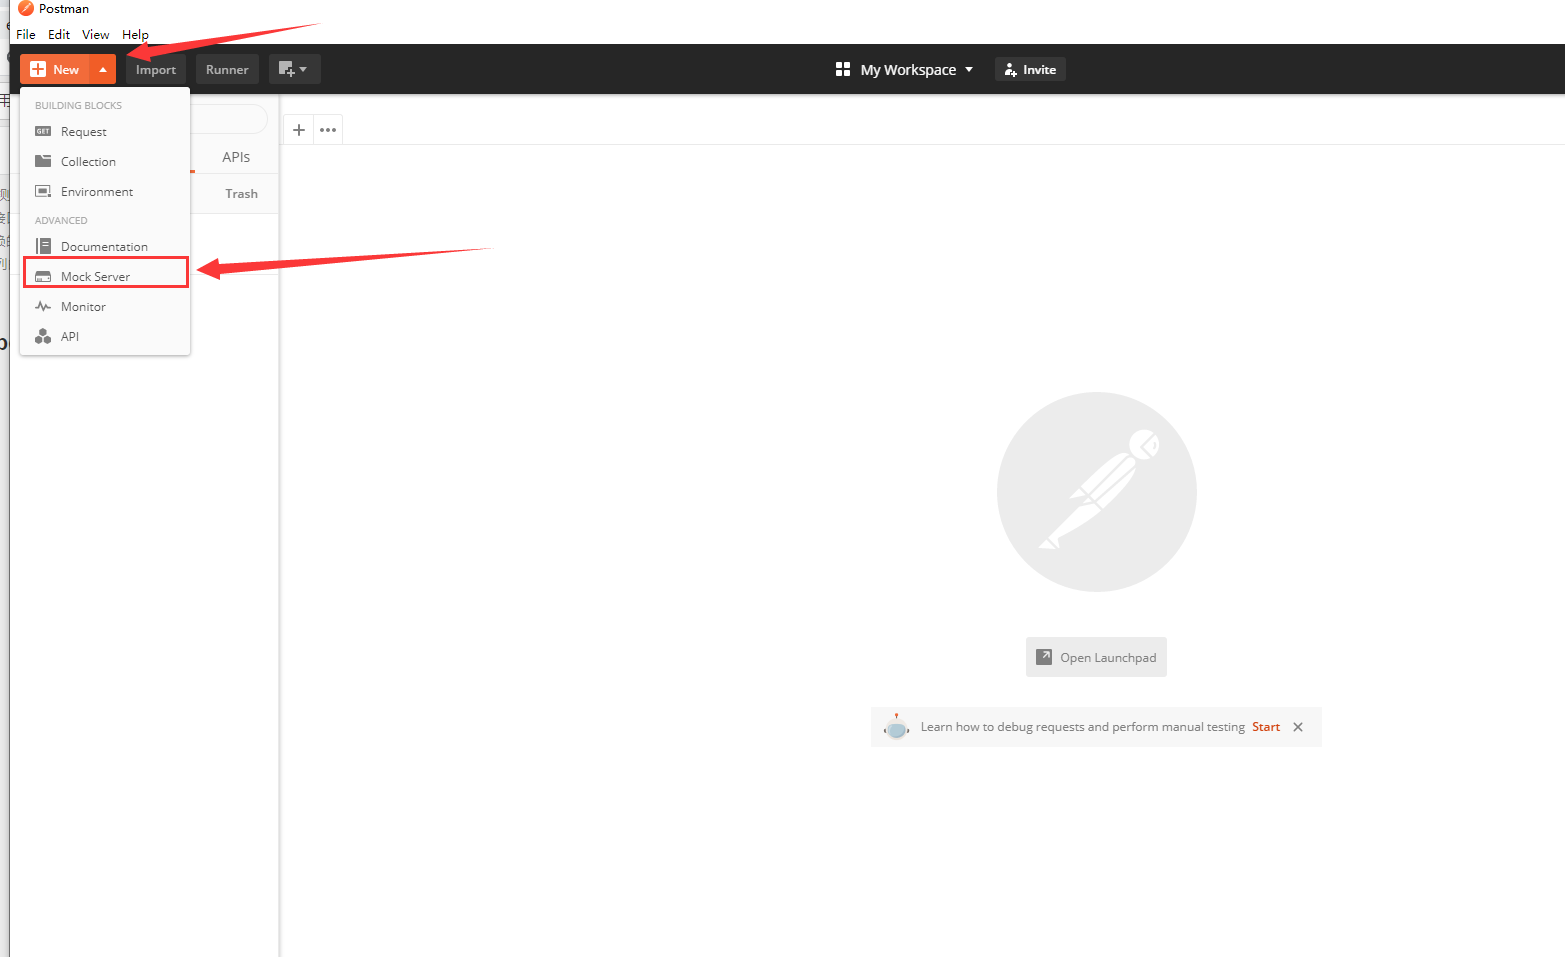Screen dimensions: 1565x957
Task: Open the Help menu
Action: click(135, 34)
